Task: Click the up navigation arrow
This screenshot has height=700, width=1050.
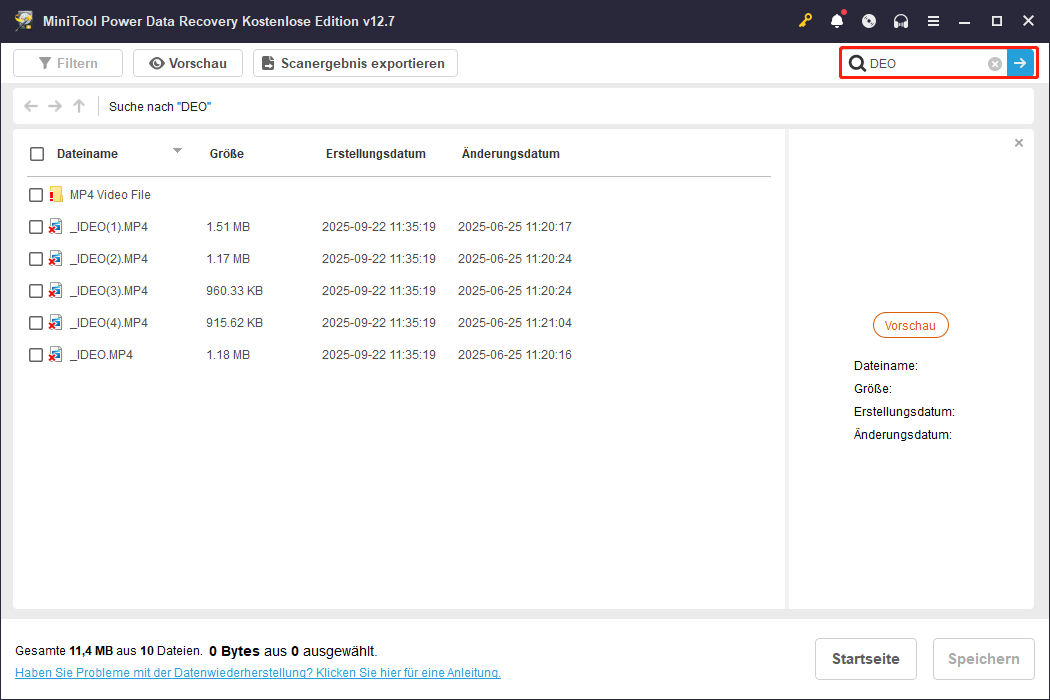Action: pyautogui.click(x=78, y=106)
